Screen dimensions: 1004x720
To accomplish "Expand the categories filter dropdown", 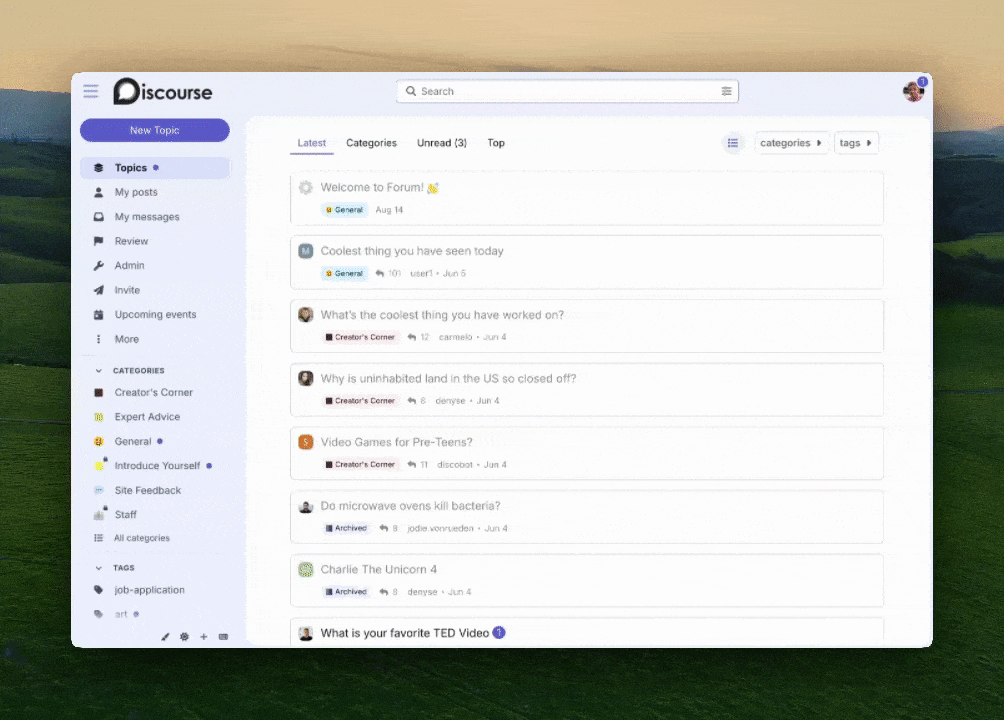I will pos(791,143).
